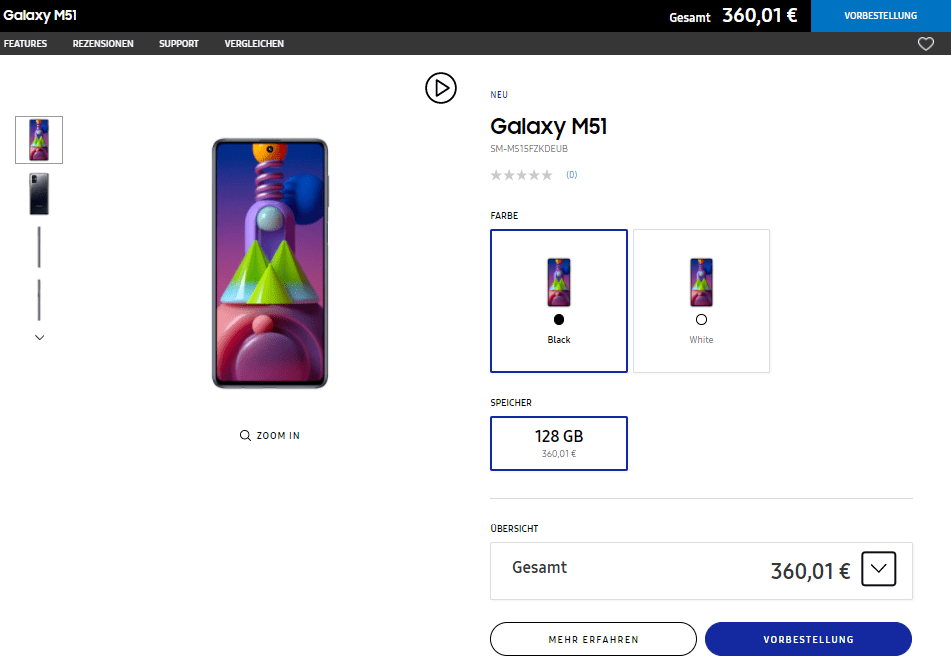The height and width of the screenshot is (671, 951).
Task: Add phone to wishlist with heart icon
Action: [x=926, y=44]
